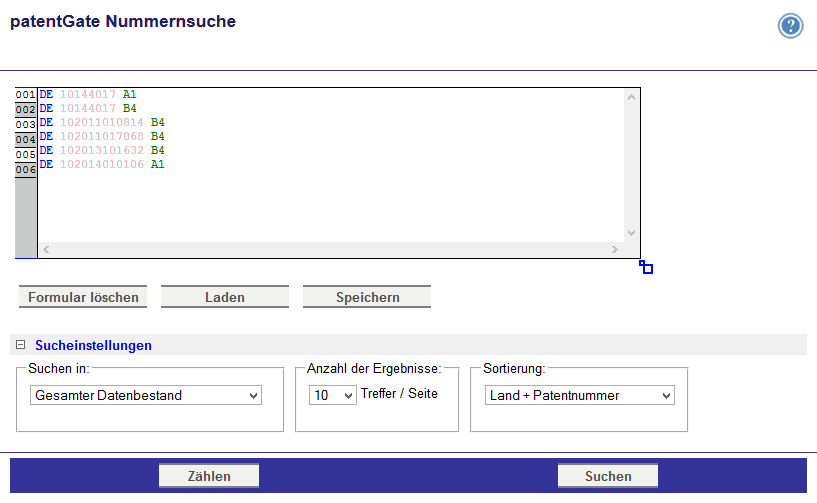The height and width of the screenshot is (503, 817).
Task: Click the entry DE 102014010106 A1
Action: [102, 164]
